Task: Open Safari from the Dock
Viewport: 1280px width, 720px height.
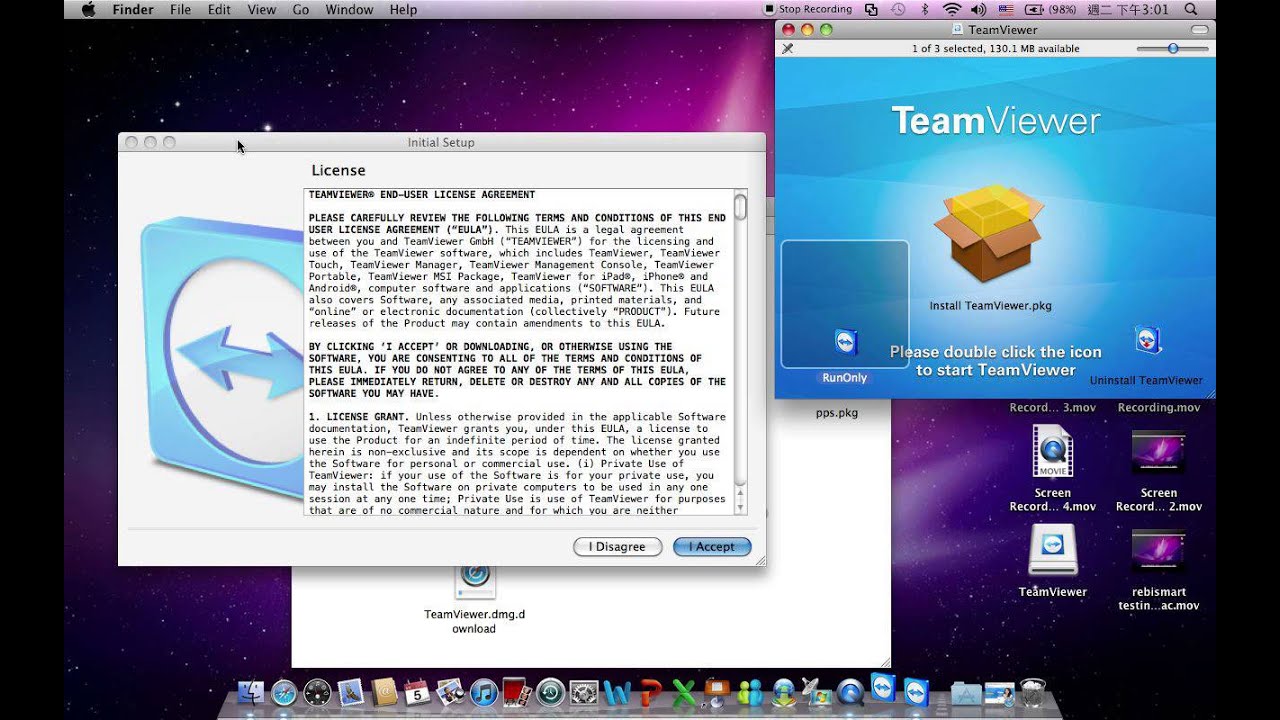Action: (x=284, y=692)
